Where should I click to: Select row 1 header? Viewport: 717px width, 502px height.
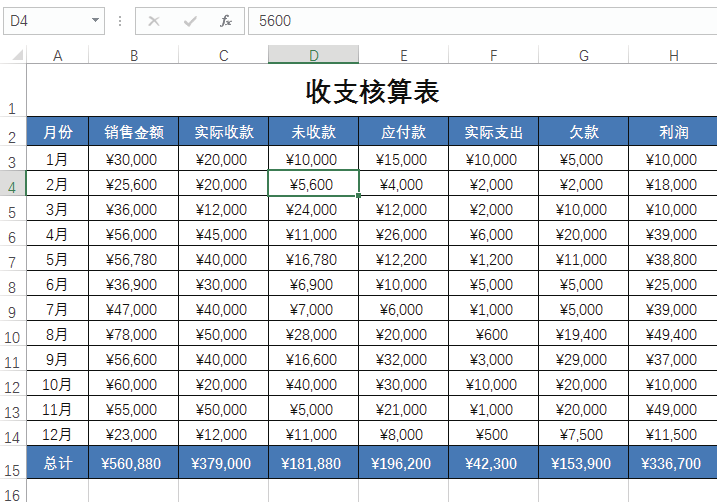click(x=13, y=90)
